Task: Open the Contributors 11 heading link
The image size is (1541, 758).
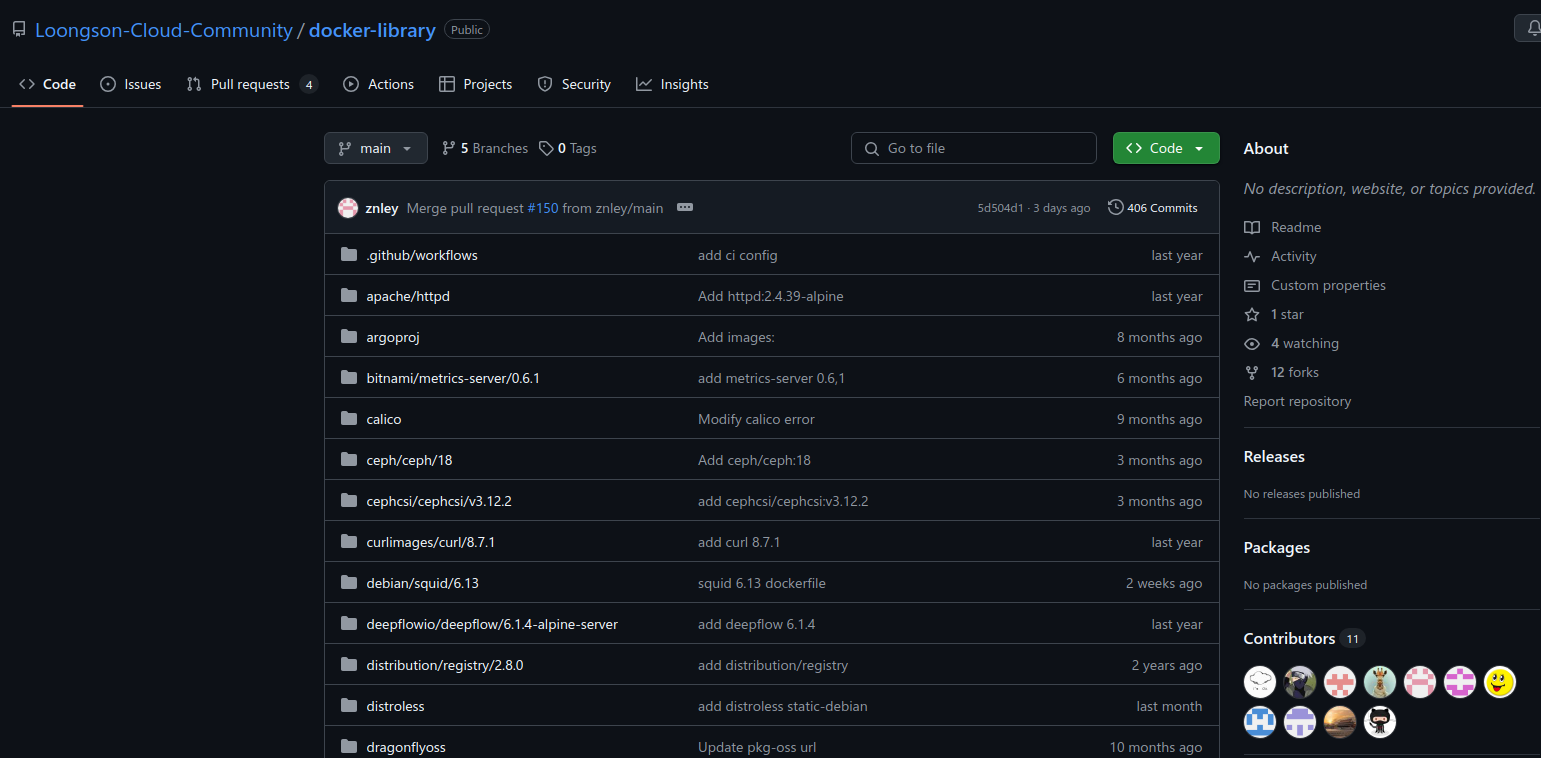Action: [x=1304, y=638]
